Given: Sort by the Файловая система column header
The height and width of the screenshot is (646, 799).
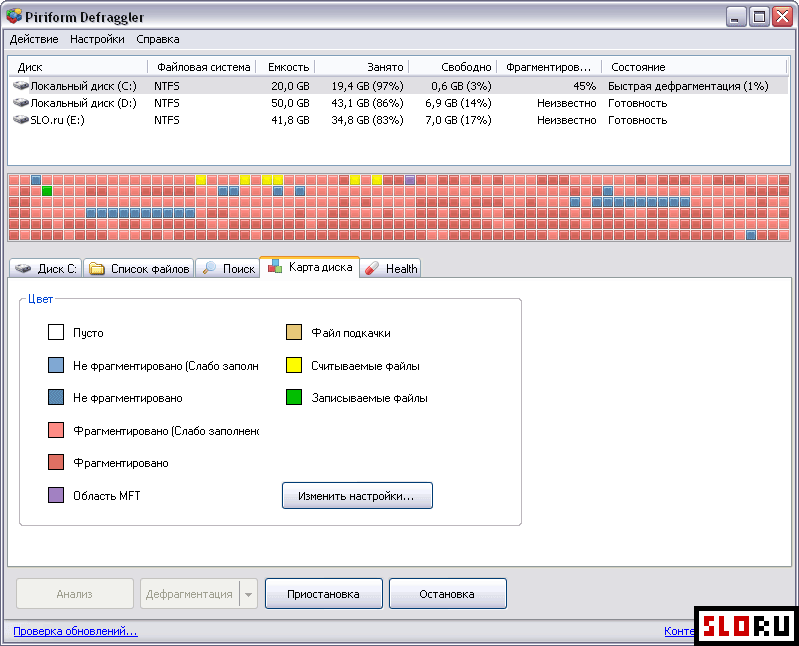Looking at the screenshot, I should pos(202,67).
